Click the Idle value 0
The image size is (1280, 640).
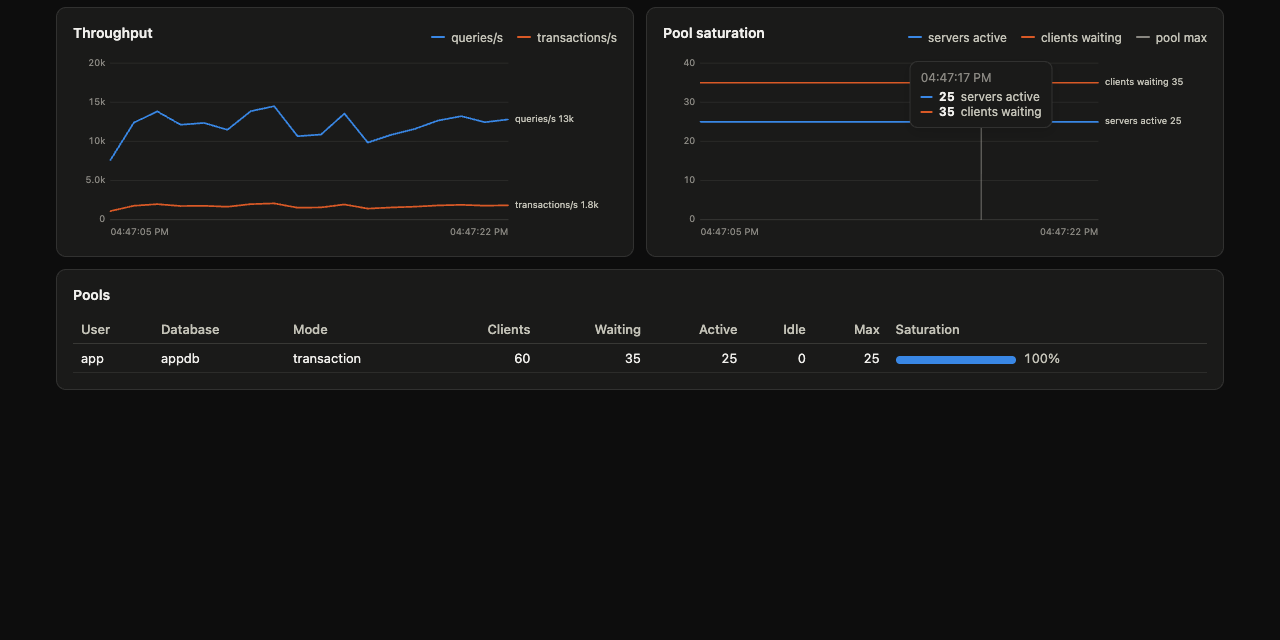pyautogui.click(x=802, y=358)
